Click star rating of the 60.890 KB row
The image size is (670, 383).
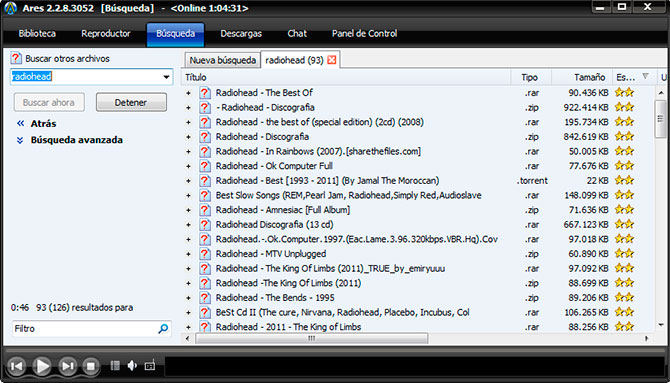[x=624, y=254]
